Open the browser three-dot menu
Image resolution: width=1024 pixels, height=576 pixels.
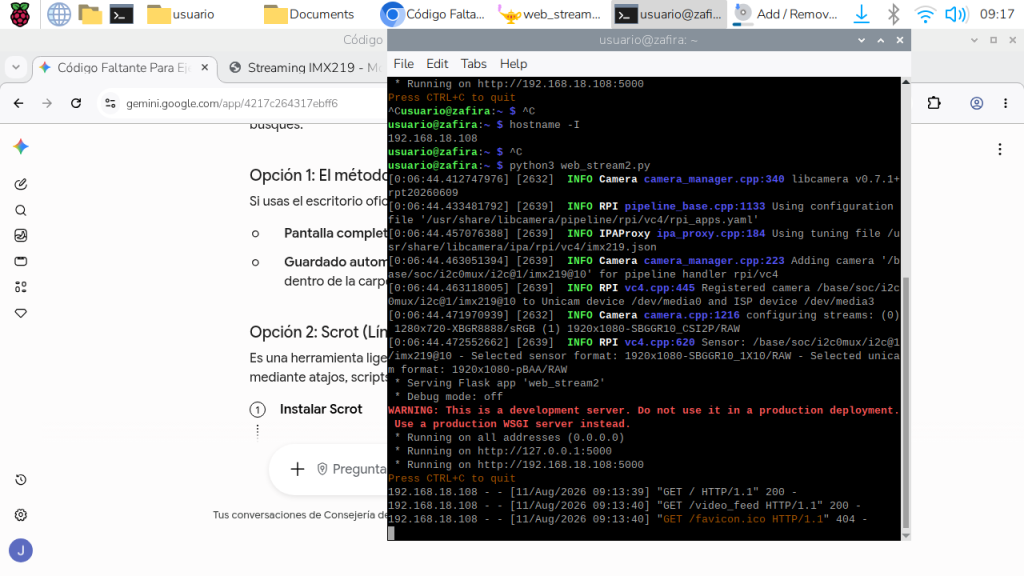[x=1005, y=103]
